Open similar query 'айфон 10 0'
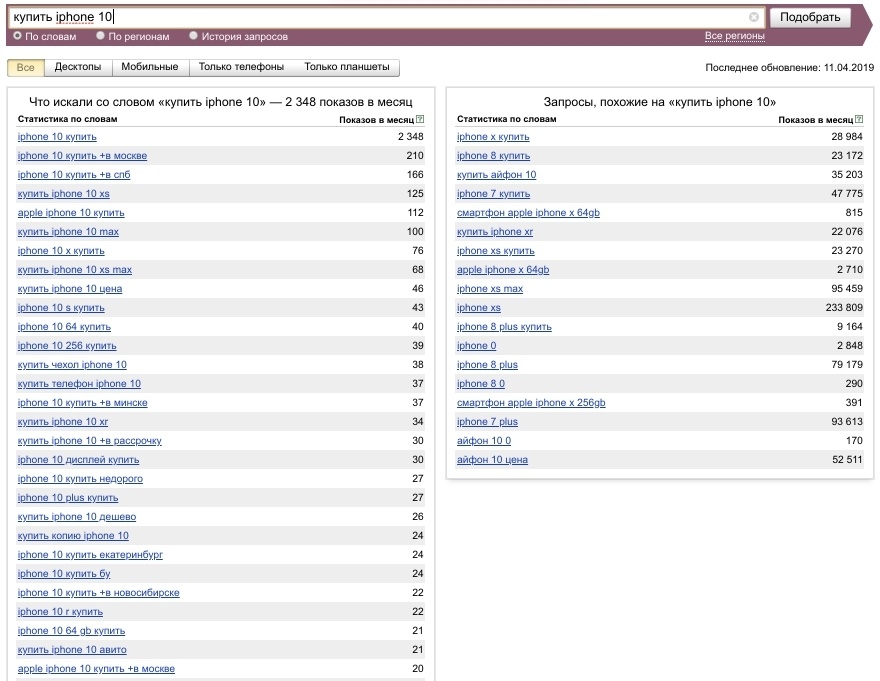This screenshot has height=681, width=880. click(484, 441)
